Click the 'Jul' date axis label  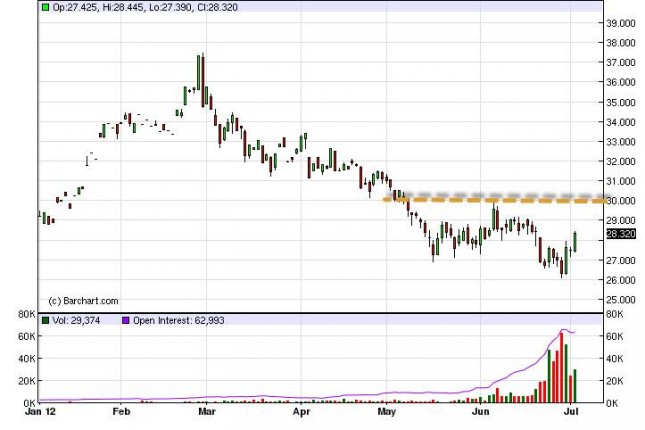(x=571, y=411)
